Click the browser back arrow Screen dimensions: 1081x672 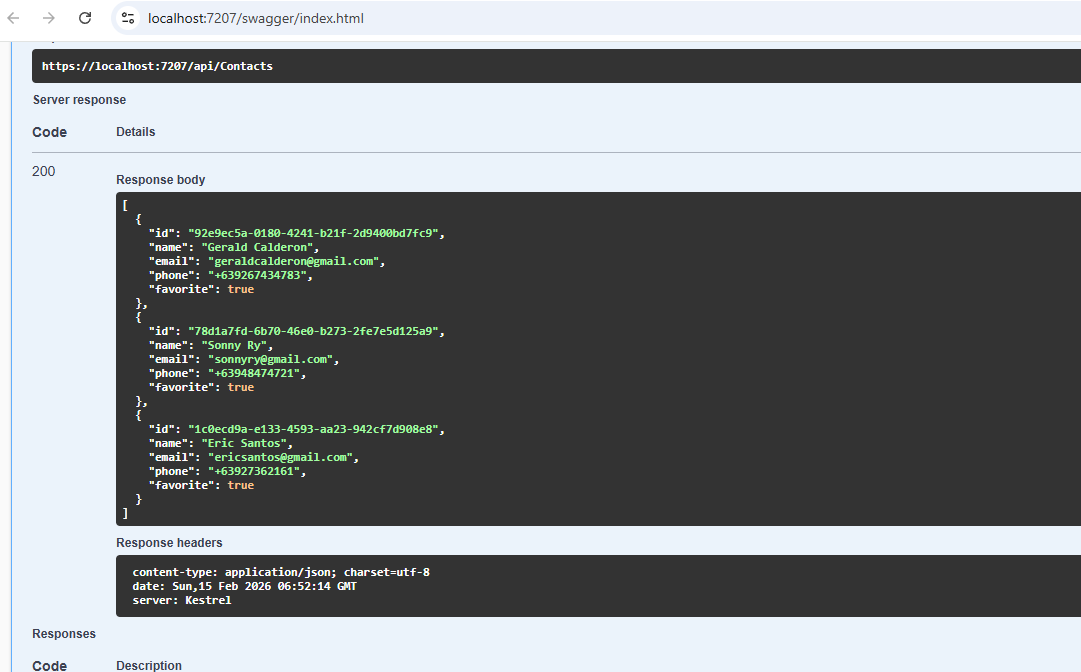(14, 18)
